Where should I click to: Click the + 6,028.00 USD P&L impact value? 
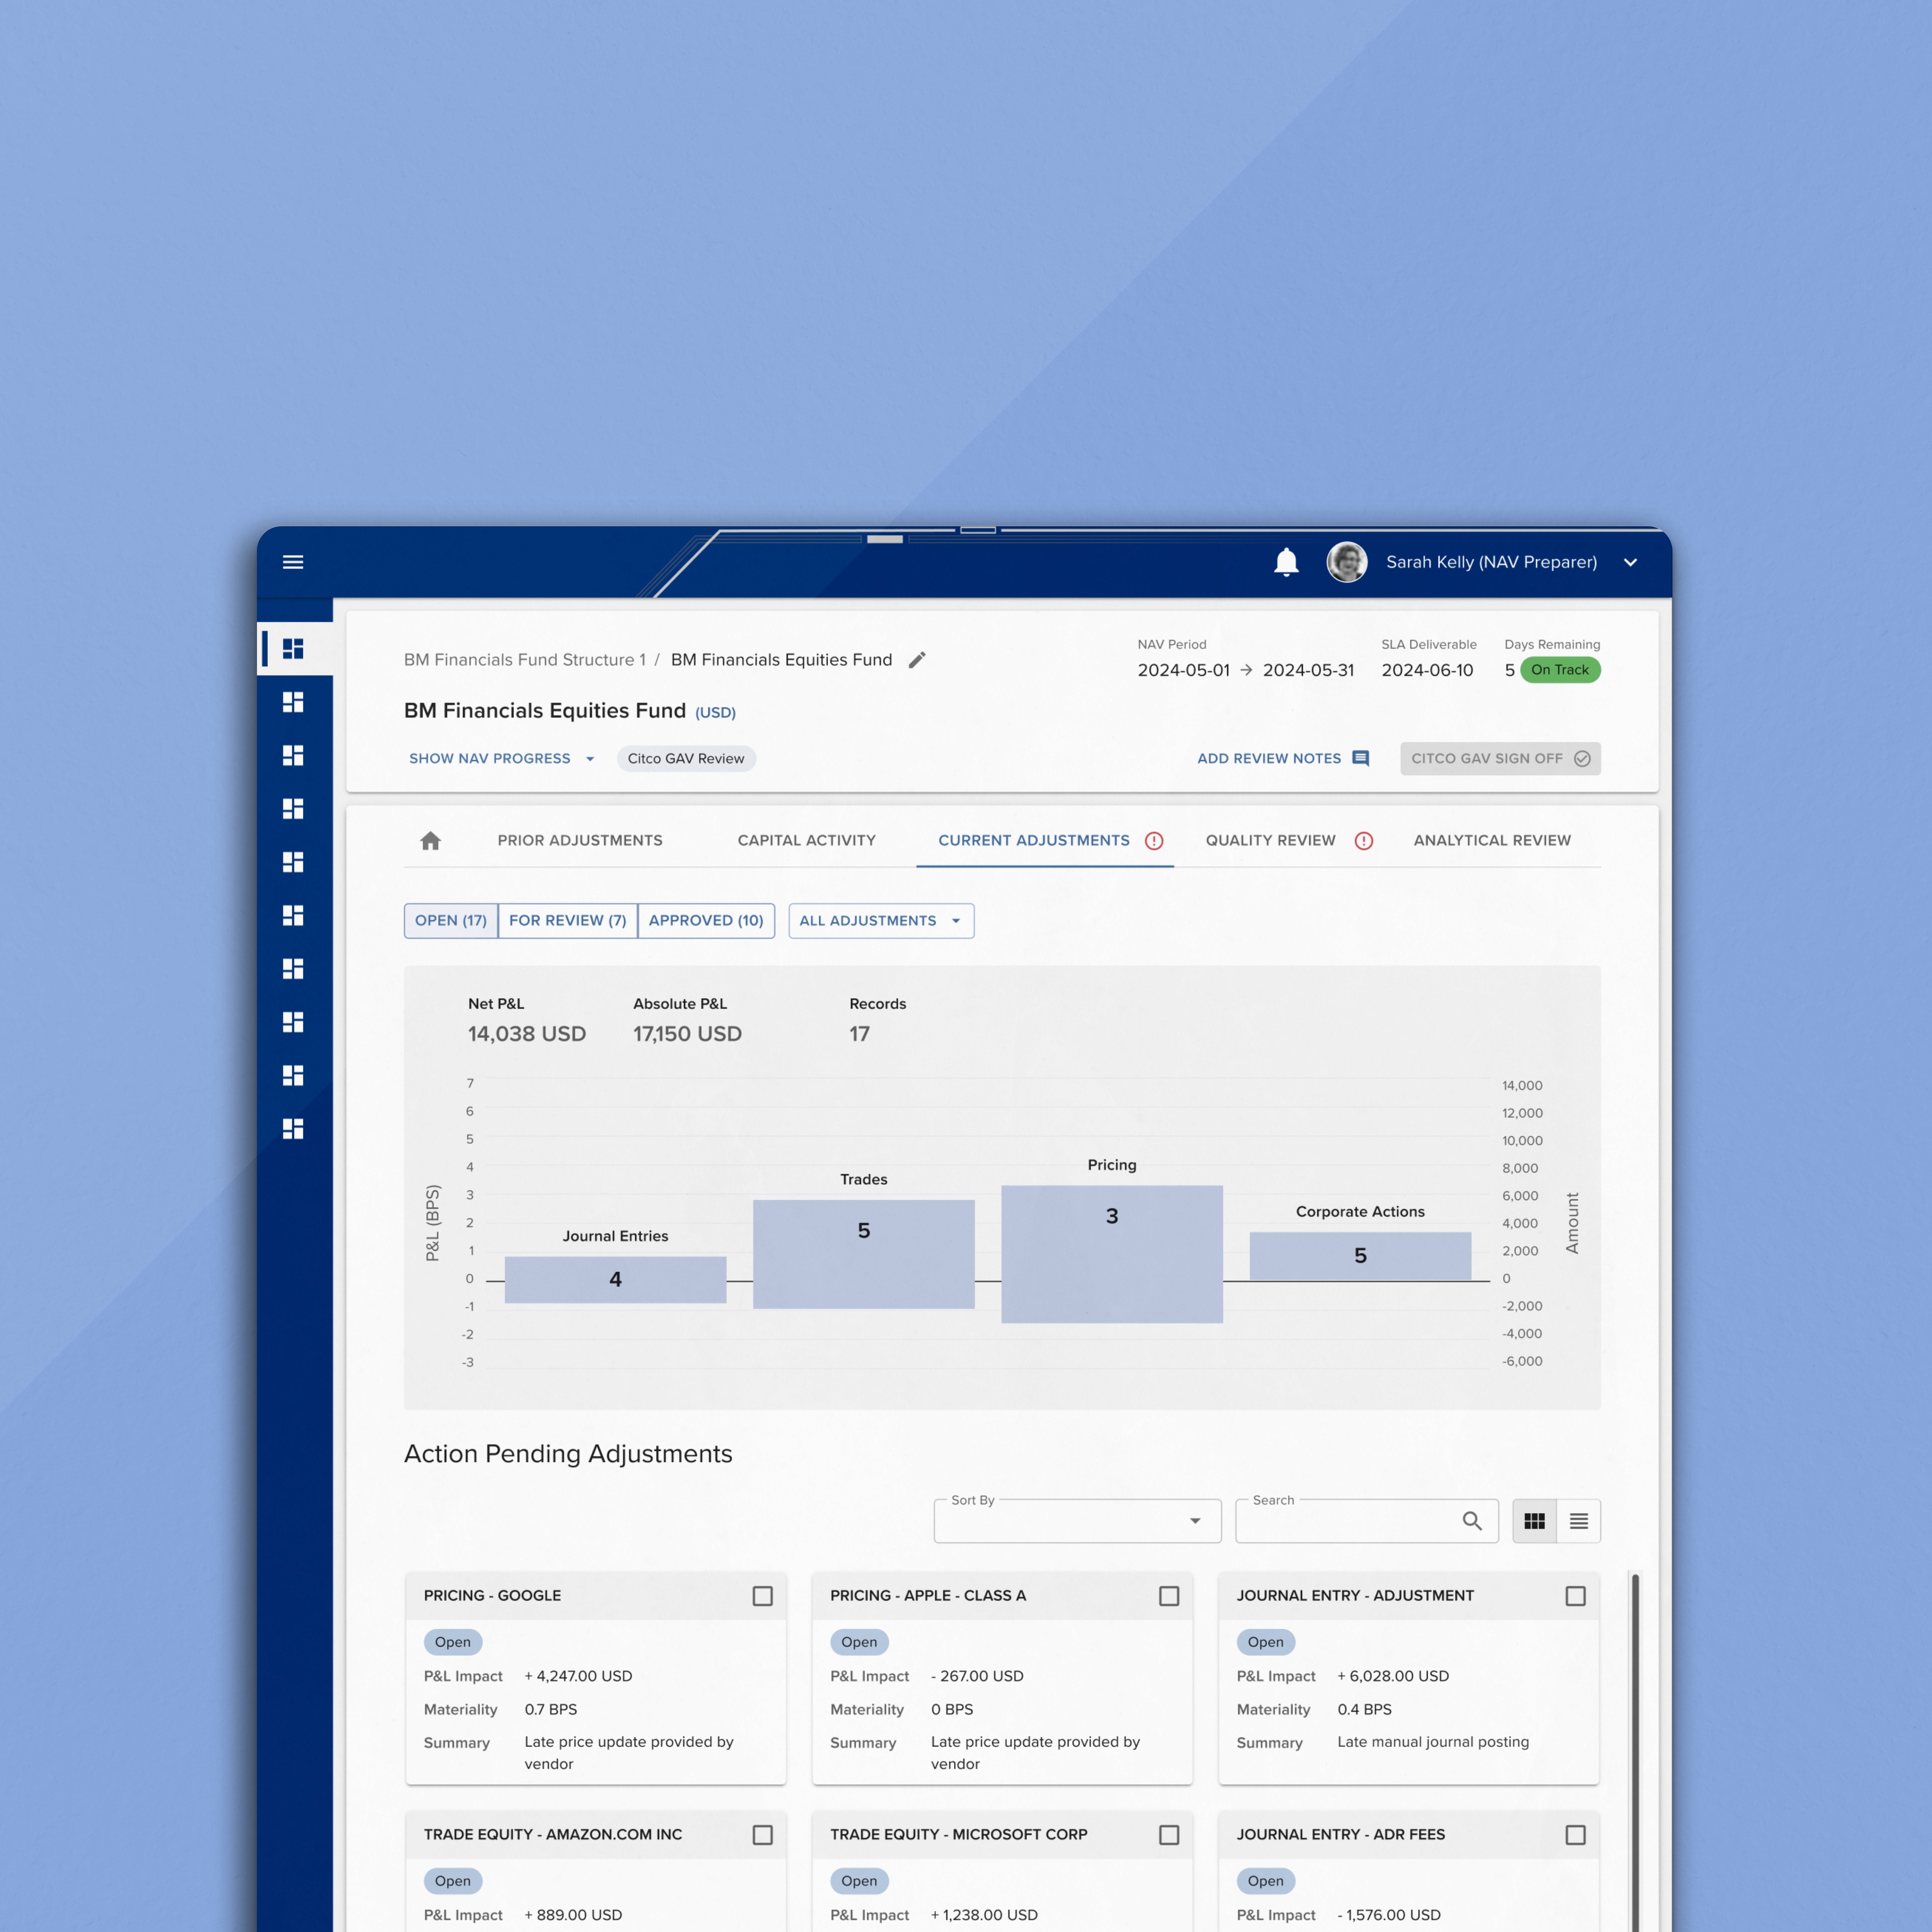(1393, 1676)
